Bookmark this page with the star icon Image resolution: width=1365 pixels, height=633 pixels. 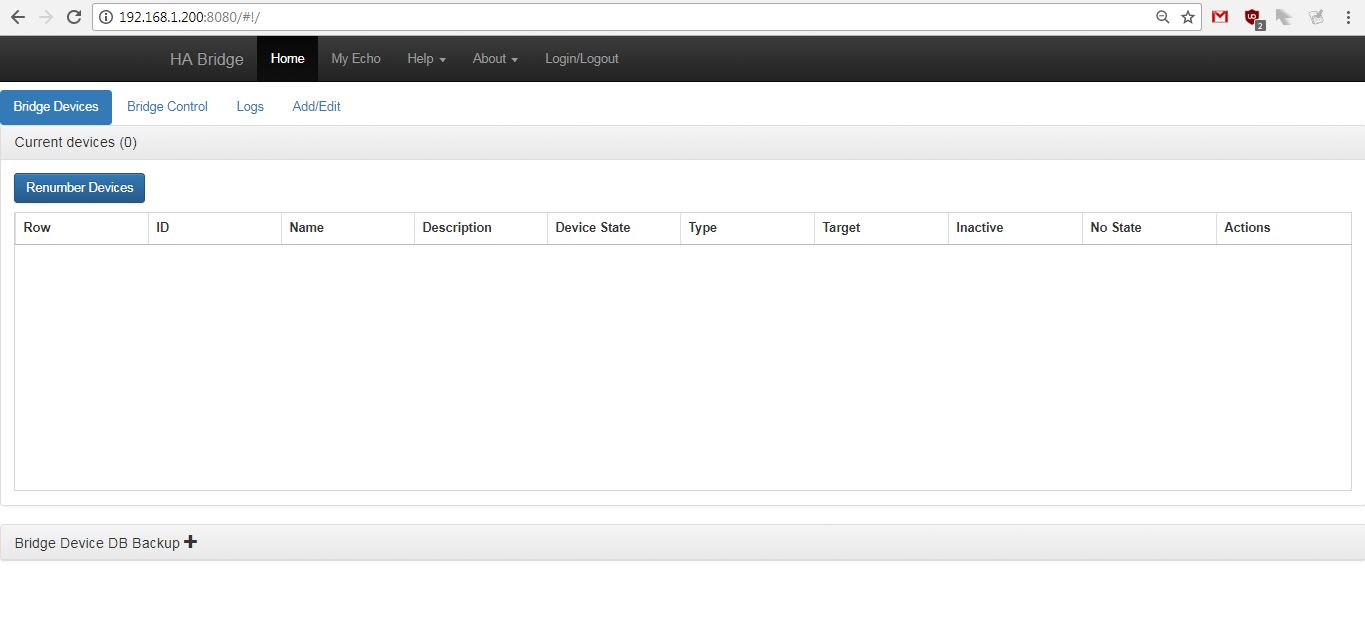tap(1188, 17)
